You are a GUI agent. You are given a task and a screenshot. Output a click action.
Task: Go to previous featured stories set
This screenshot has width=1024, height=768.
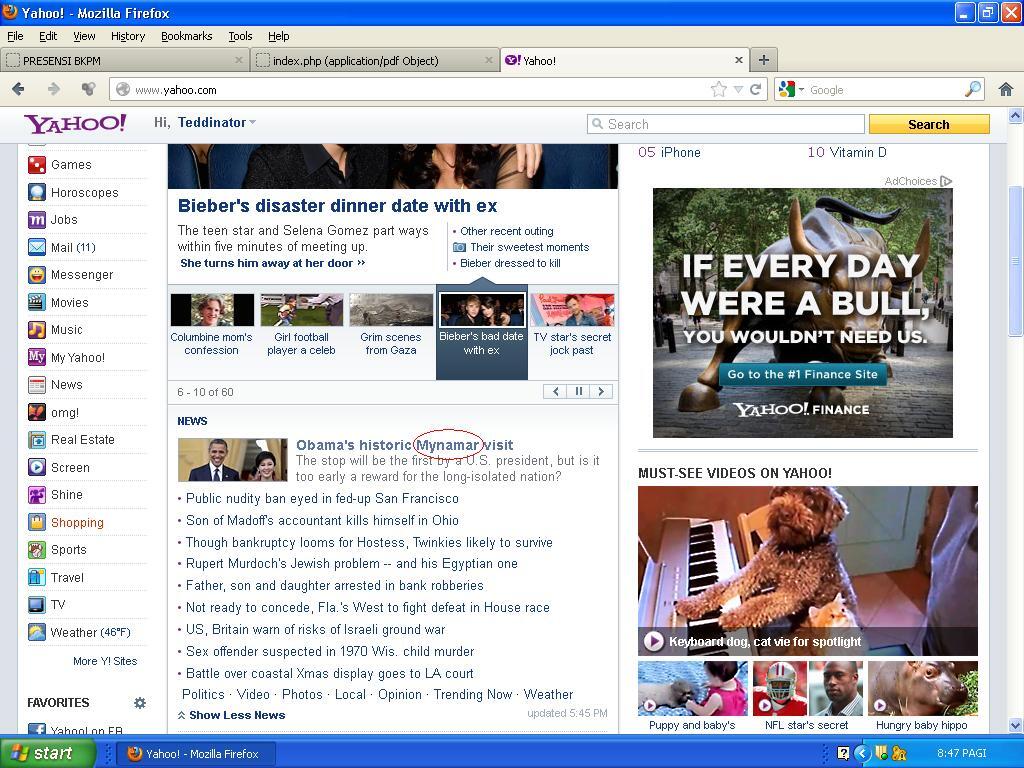pyautogui.click(x=555, y=391)
